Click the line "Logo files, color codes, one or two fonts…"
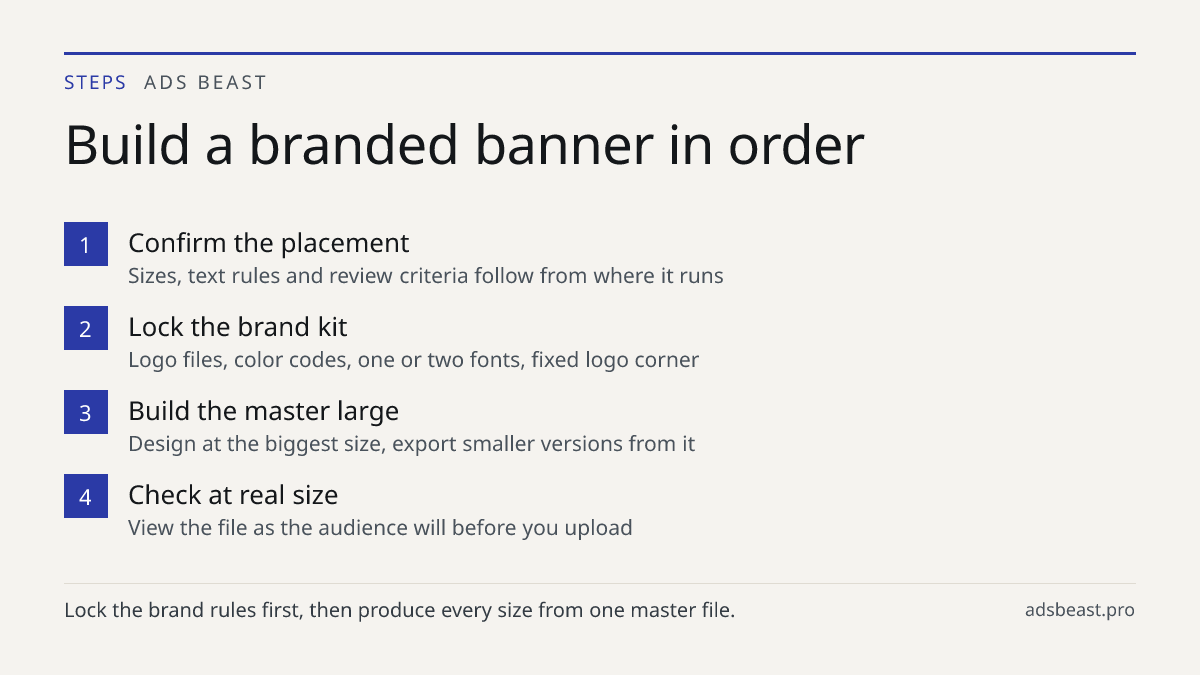1200x675 pixels. click(414, 359)
